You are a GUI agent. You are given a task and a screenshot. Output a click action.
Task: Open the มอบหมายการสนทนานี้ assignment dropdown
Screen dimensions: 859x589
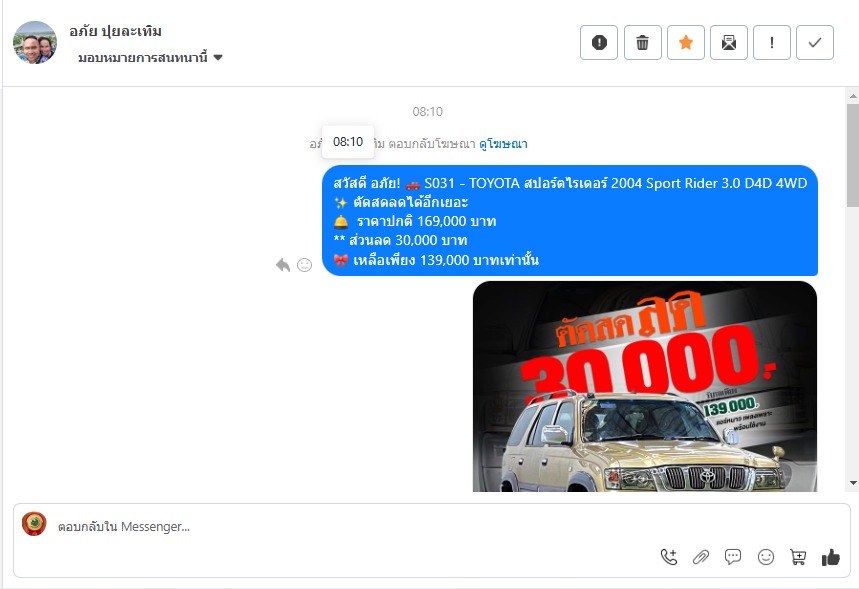pos(150,58)
